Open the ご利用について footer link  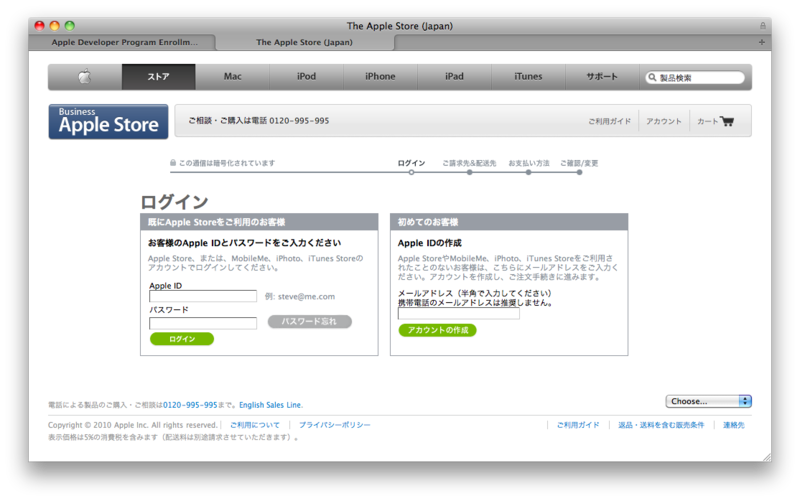tap(255, 425)
